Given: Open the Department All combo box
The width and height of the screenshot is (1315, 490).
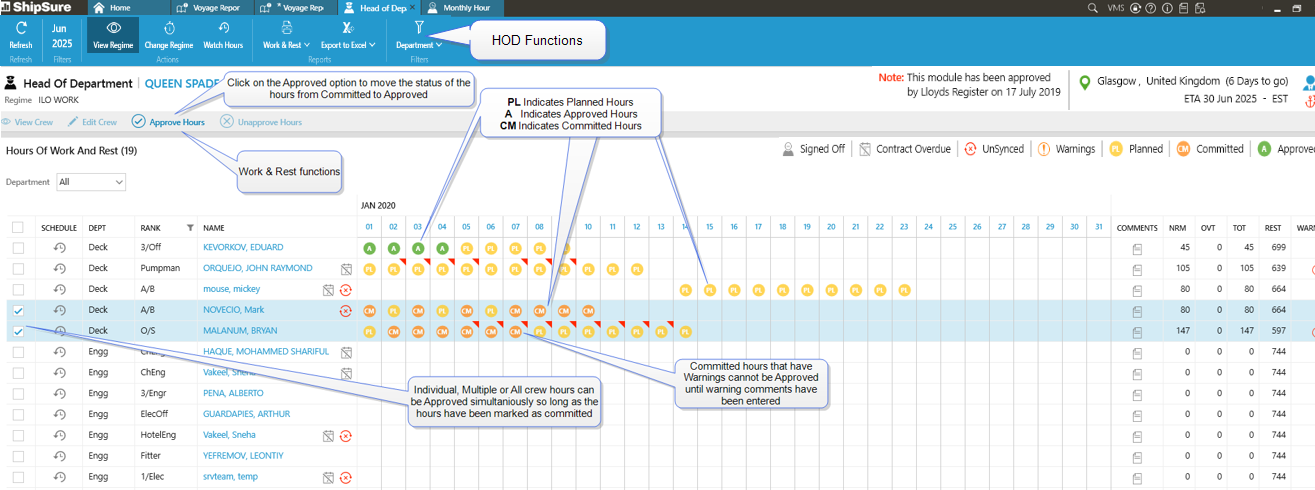Looking at the screenshot, I should click(x=91, y=182).
